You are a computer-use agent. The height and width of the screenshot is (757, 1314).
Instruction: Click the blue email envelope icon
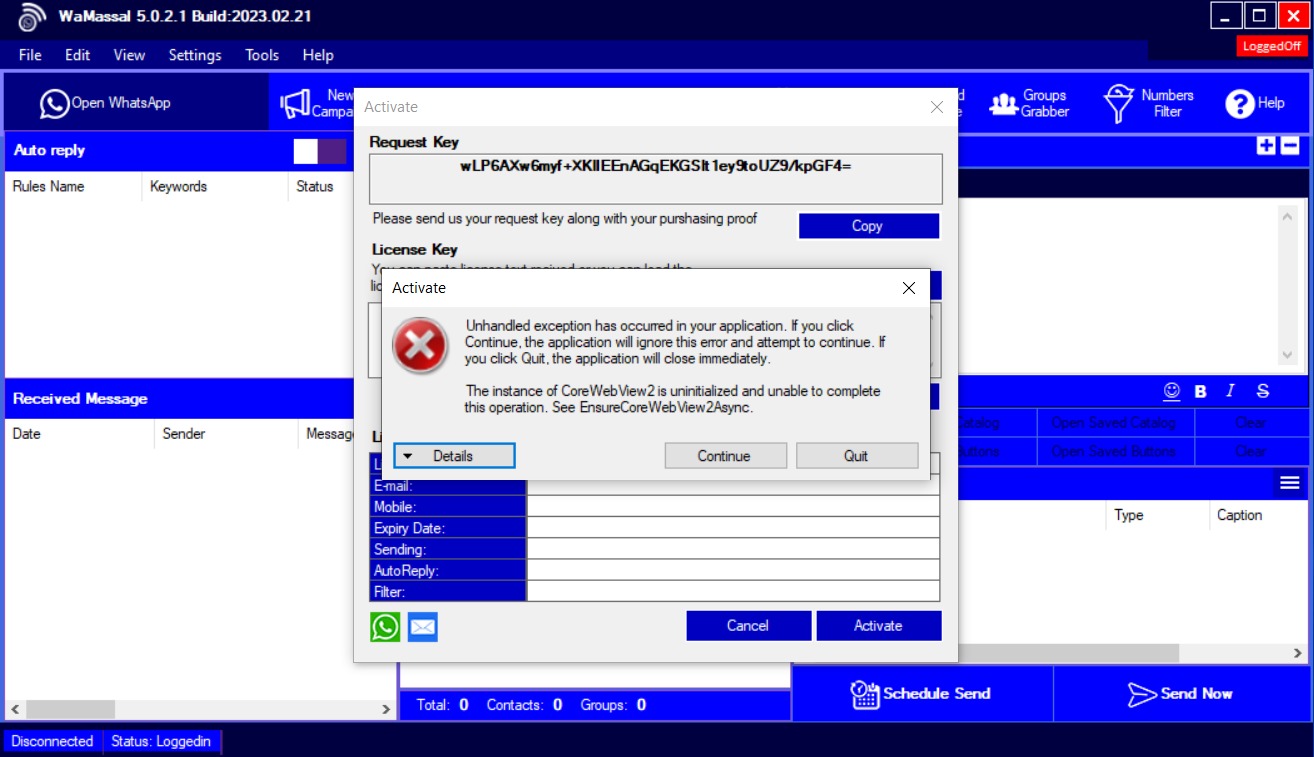[x=423, y=627]
